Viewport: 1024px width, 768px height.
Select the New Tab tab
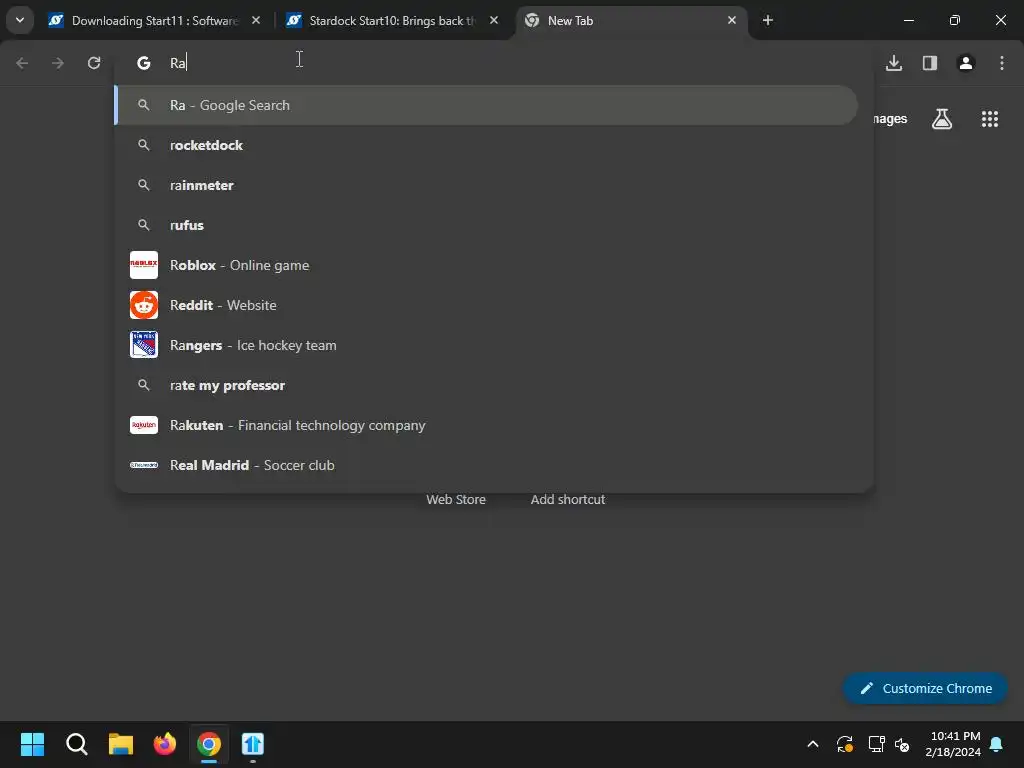point(630,20)
